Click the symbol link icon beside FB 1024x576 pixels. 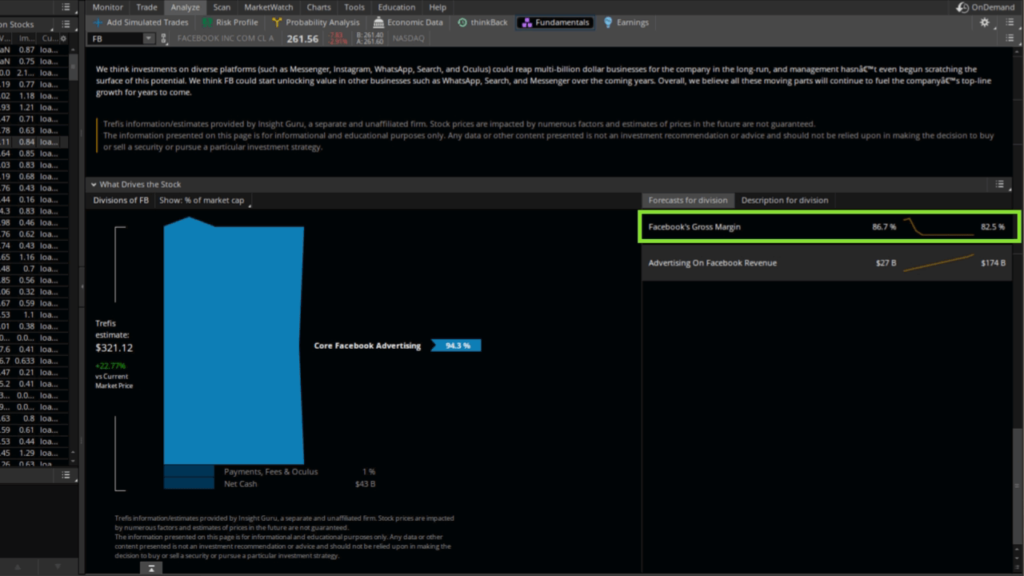click(164, 39)
